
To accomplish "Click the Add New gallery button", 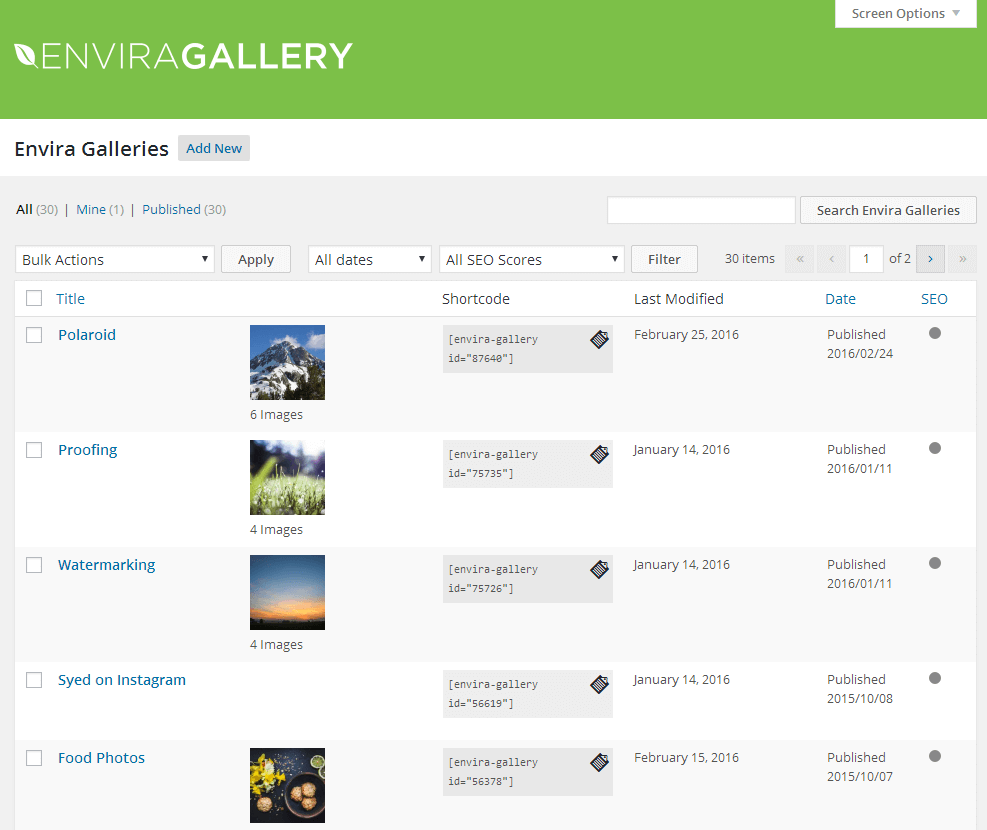I will click(x=214, y=149).
